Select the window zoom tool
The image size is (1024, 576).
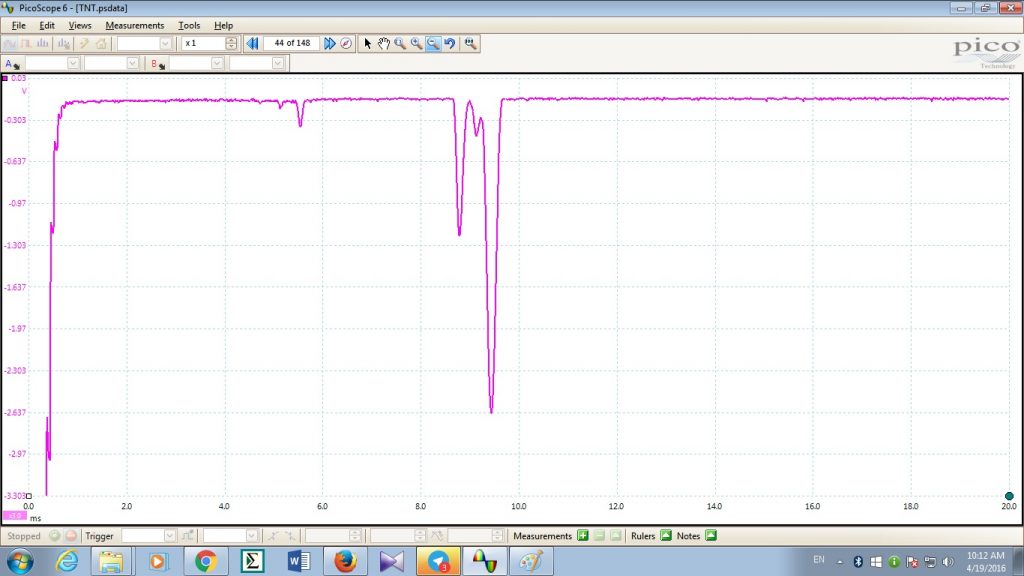click(400, 43)
